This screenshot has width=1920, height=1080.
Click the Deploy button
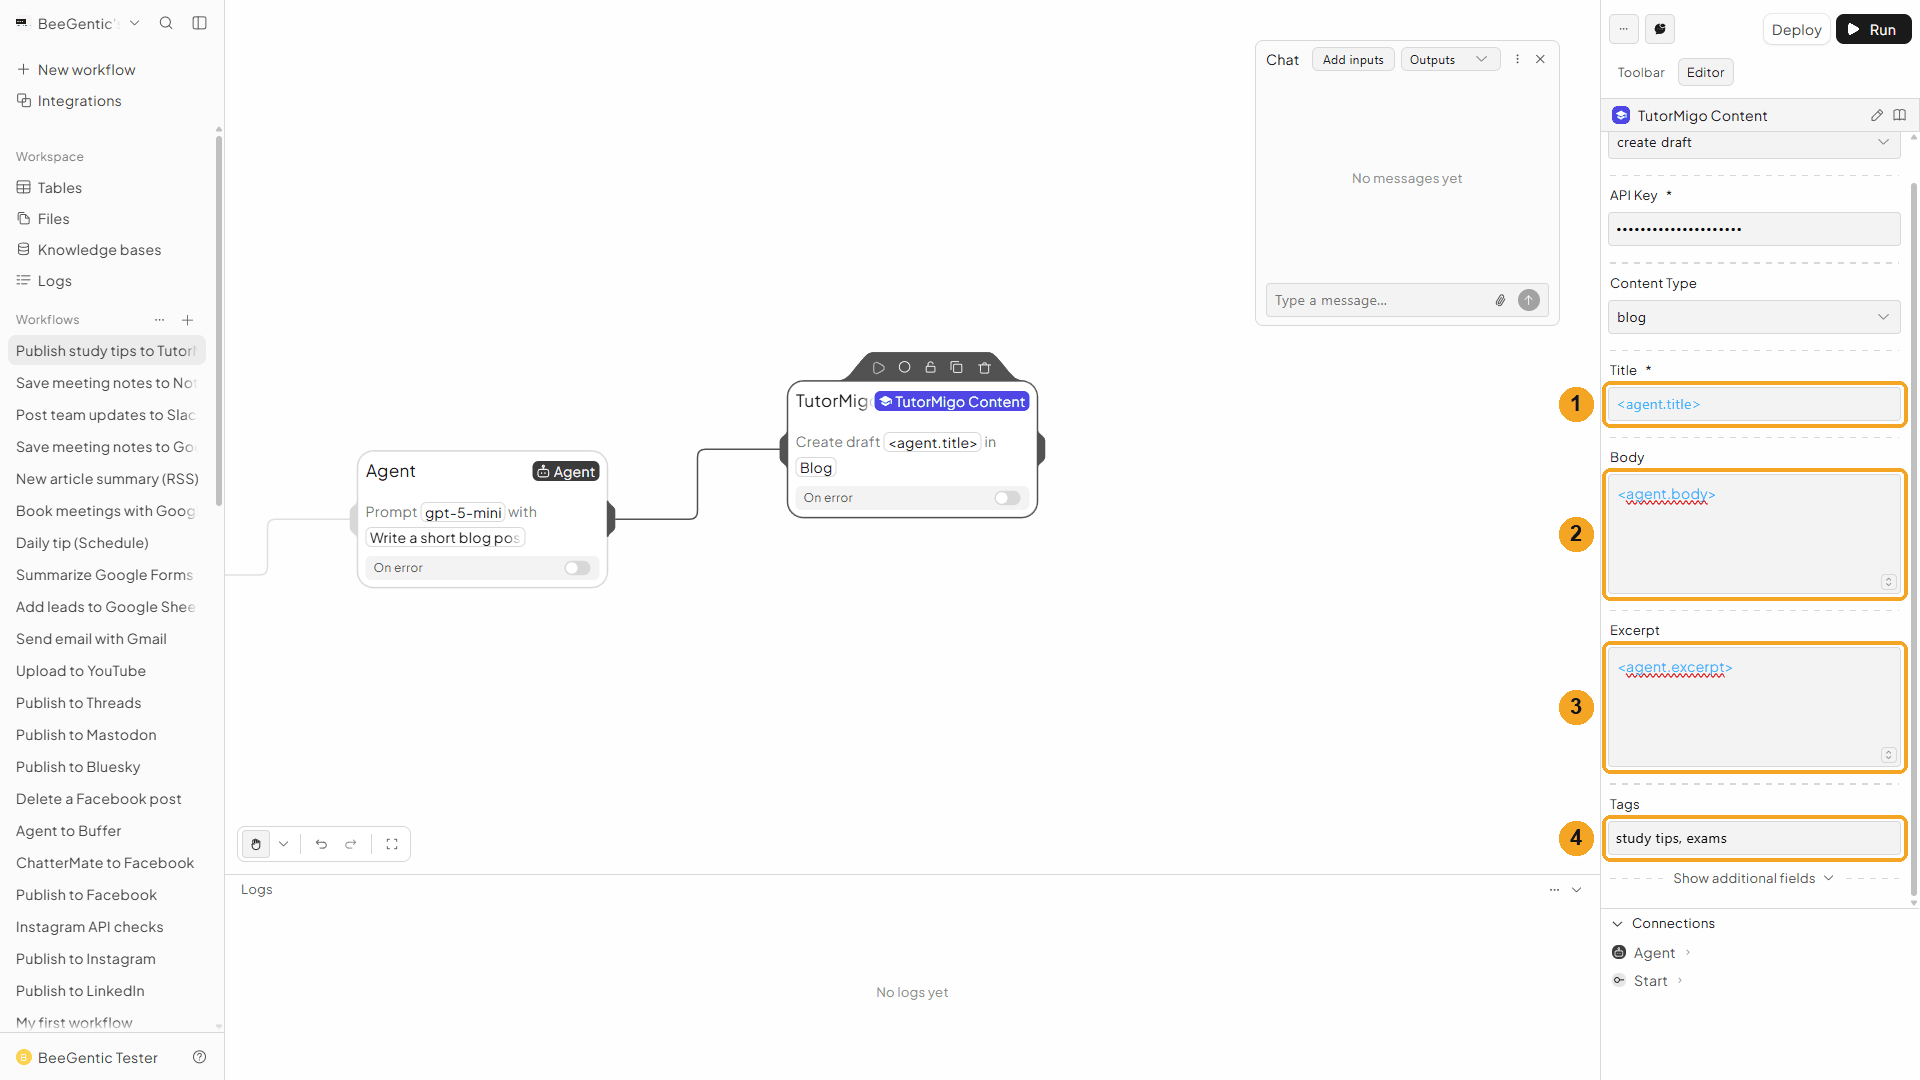point(1796,29)
